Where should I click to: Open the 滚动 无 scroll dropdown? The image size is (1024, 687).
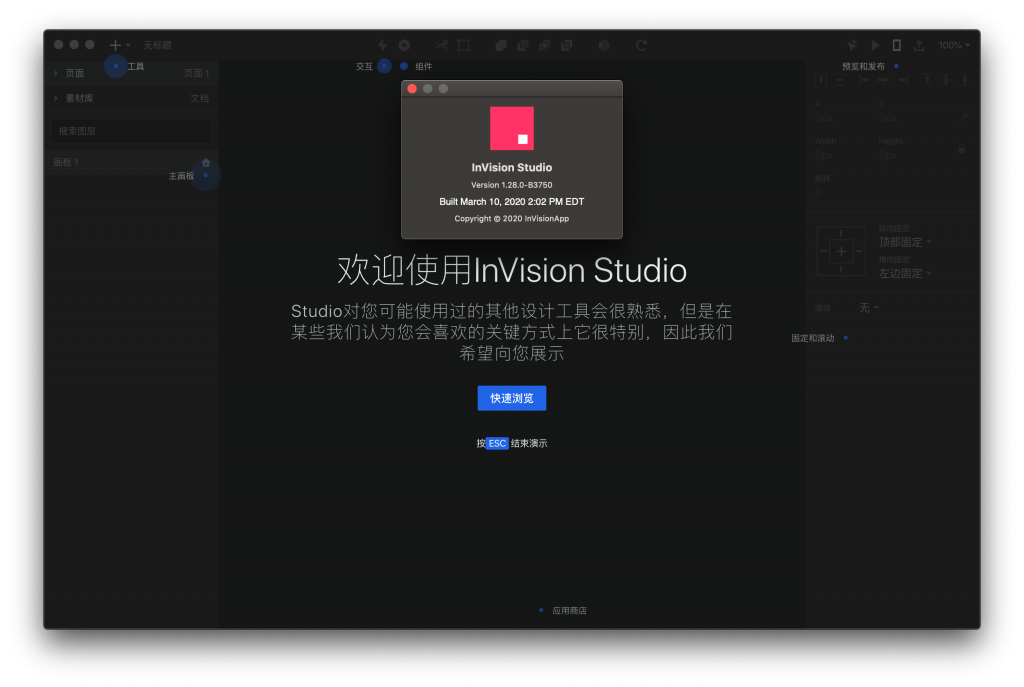click(x=869, y=308)
